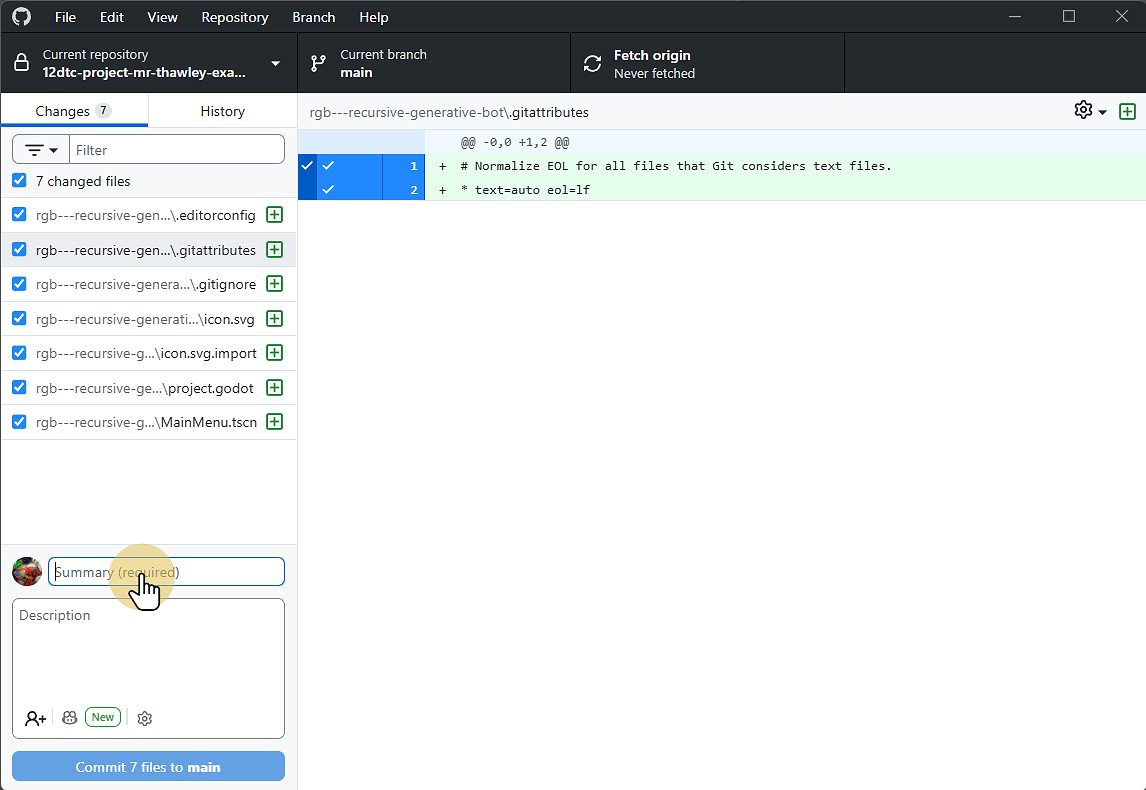This screenshot has width=1146, height=790.
Task: Click the green added-file icon beside .gitignore
Action: 274,283
